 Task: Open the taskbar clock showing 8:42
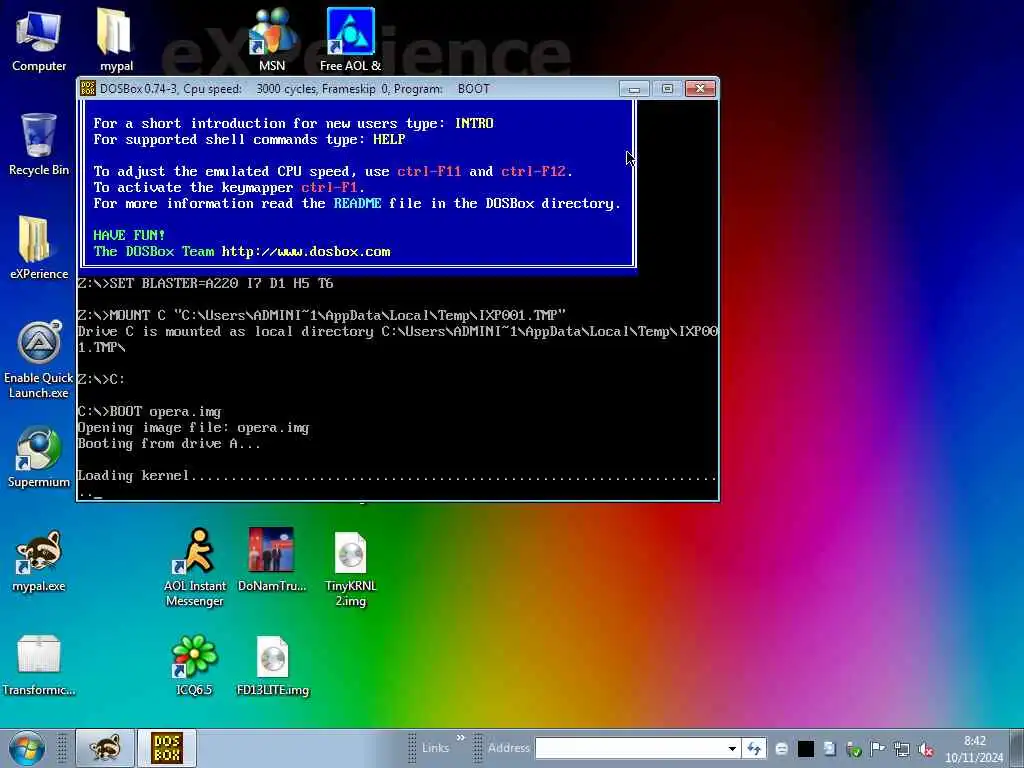point(974,748)
